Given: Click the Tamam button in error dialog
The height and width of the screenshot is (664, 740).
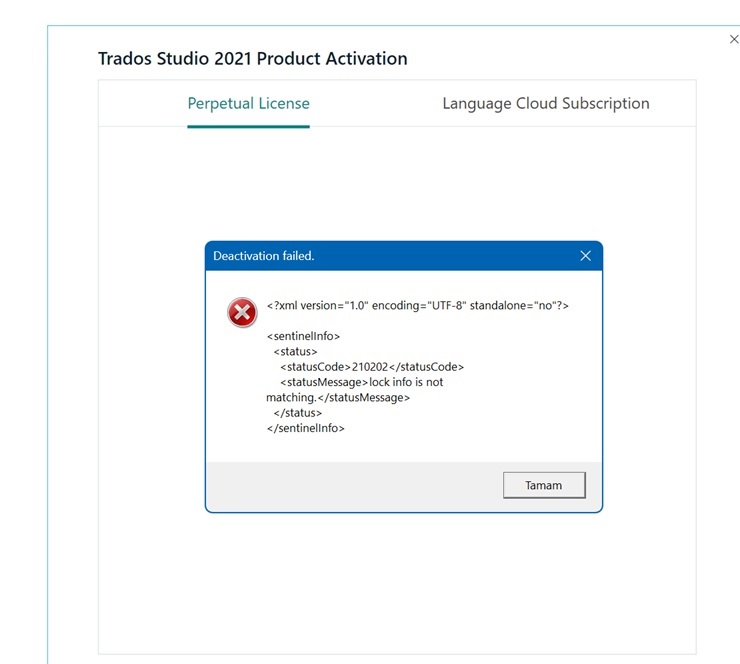Looking at the screenshot, I should pos(544,485).
